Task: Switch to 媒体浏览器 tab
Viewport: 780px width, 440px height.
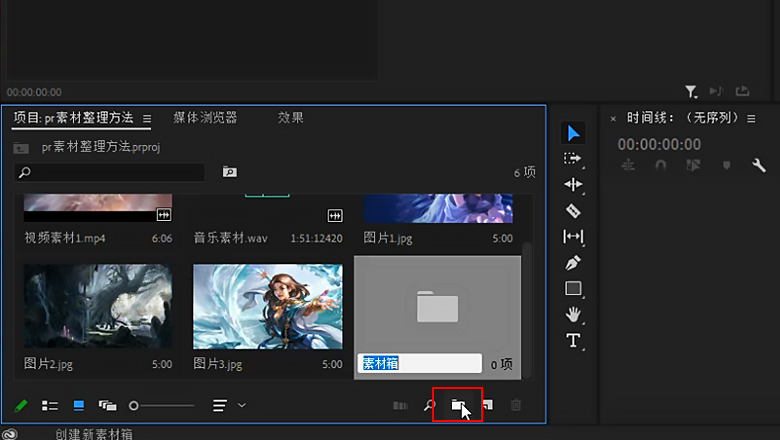Action: (x=205, y=118)
